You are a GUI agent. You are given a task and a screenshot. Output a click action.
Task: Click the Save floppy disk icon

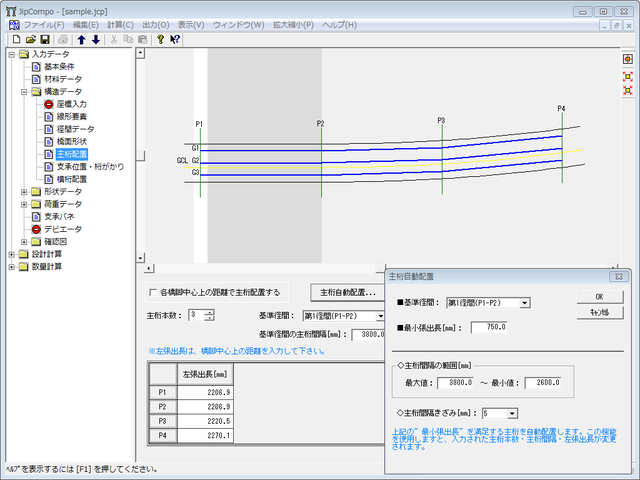coord(45,39)
